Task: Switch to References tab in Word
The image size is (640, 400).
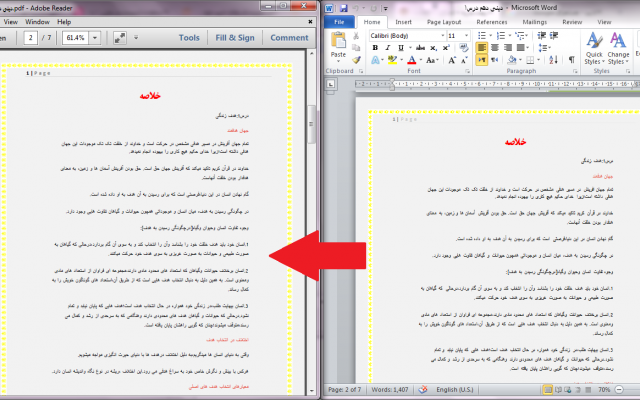Action: (x=492, y=22)
